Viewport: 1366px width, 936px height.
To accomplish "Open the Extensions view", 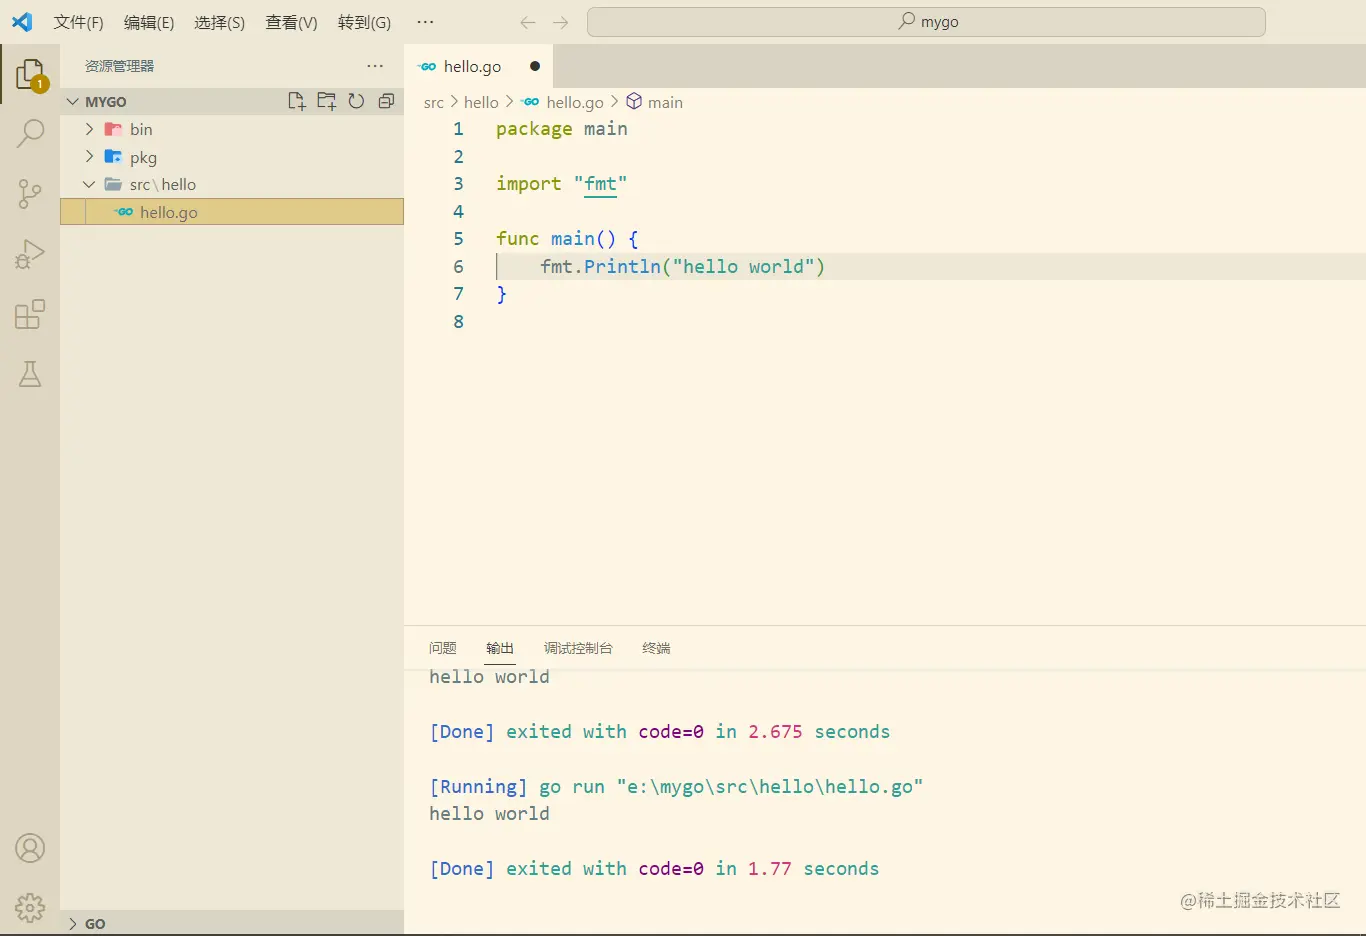I will (30, 314).
